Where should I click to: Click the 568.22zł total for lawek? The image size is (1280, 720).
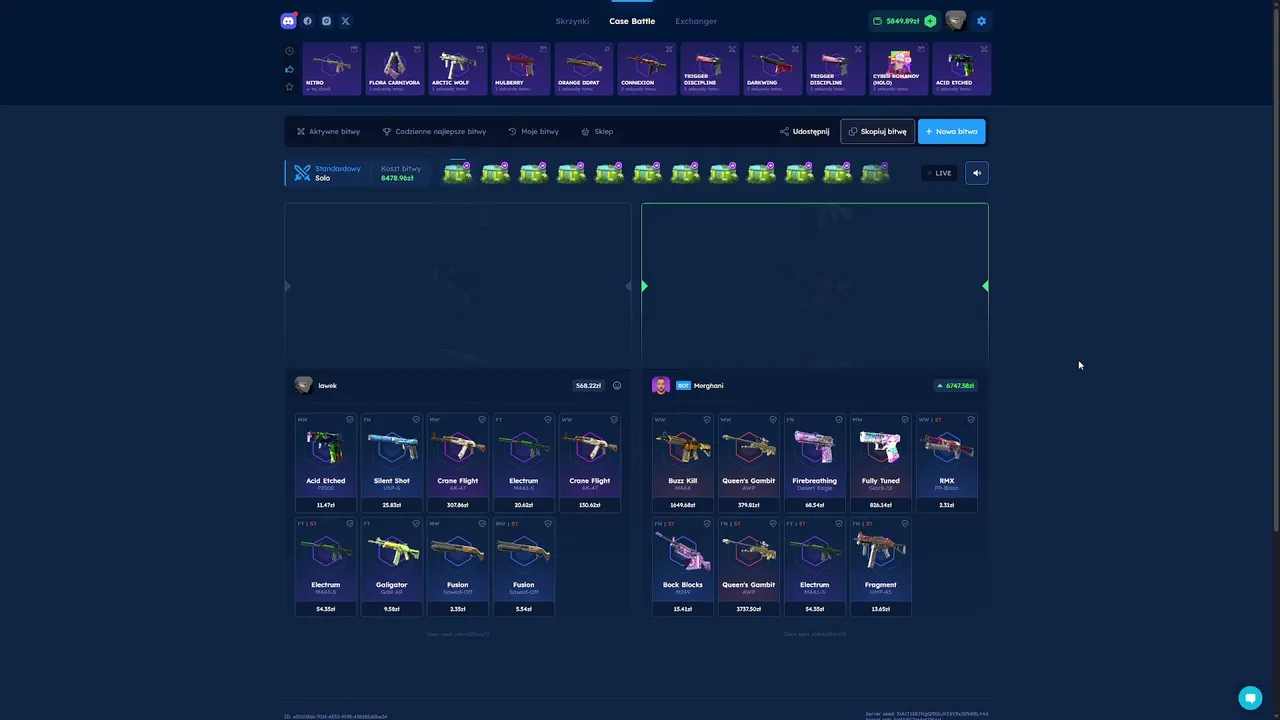[588, 386]
